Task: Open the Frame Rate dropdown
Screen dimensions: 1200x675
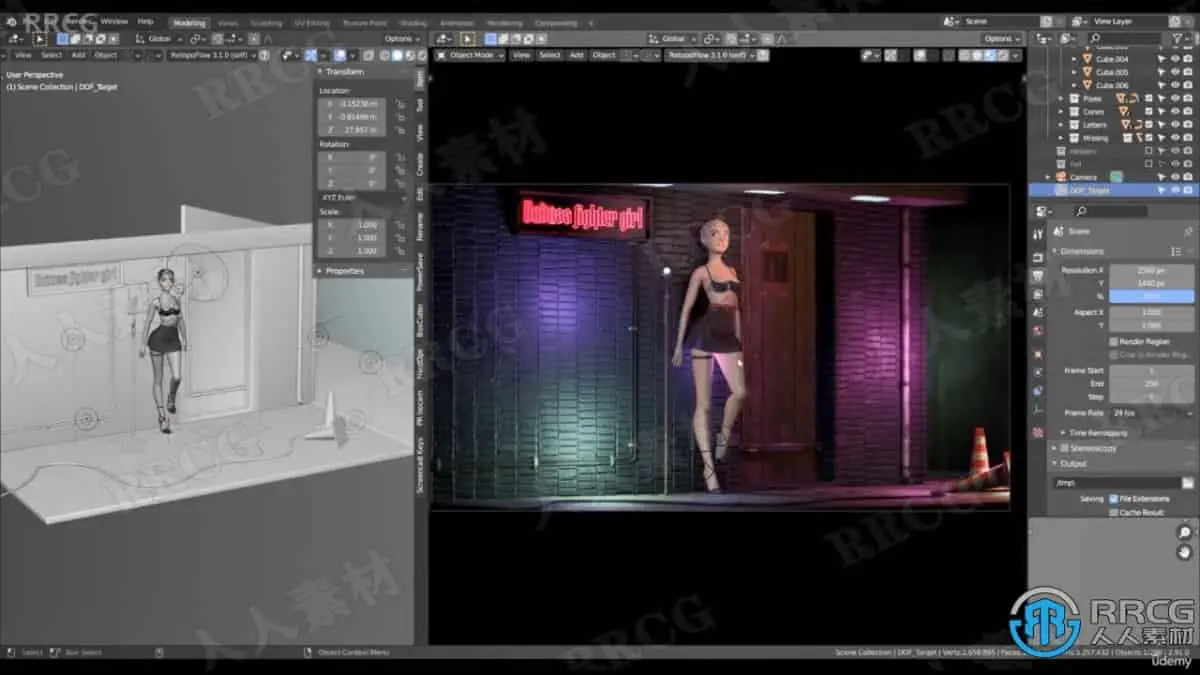Action: 1148,412
